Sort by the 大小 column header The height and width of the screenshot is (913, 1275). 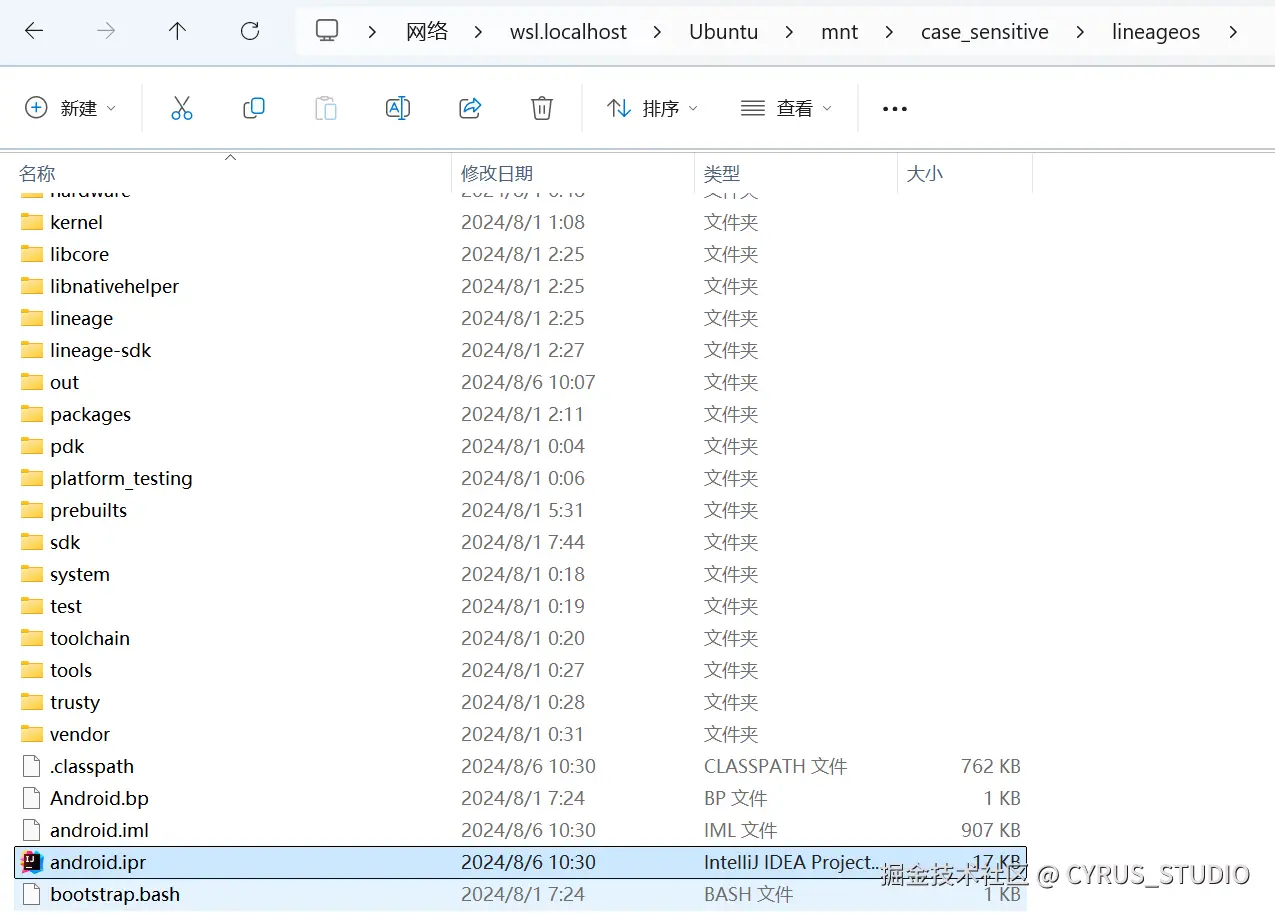pyautogui.click(x=924, y=172)
